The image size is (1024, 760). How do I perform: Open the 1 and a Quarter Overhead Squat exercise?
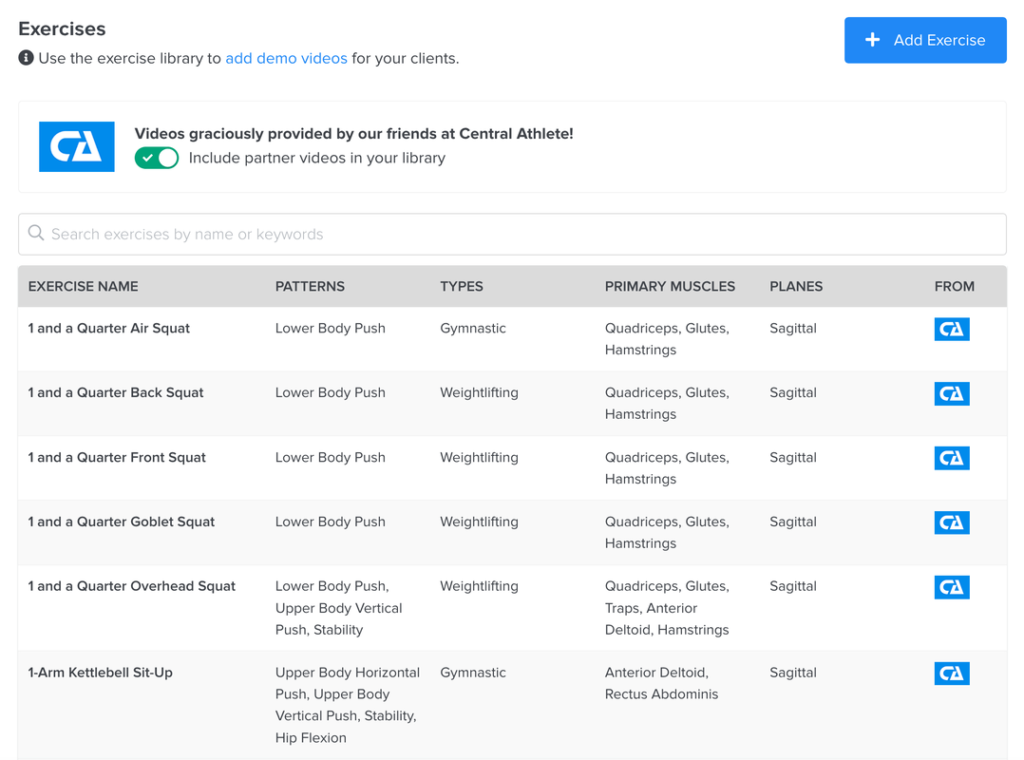[x=132, y=586]
